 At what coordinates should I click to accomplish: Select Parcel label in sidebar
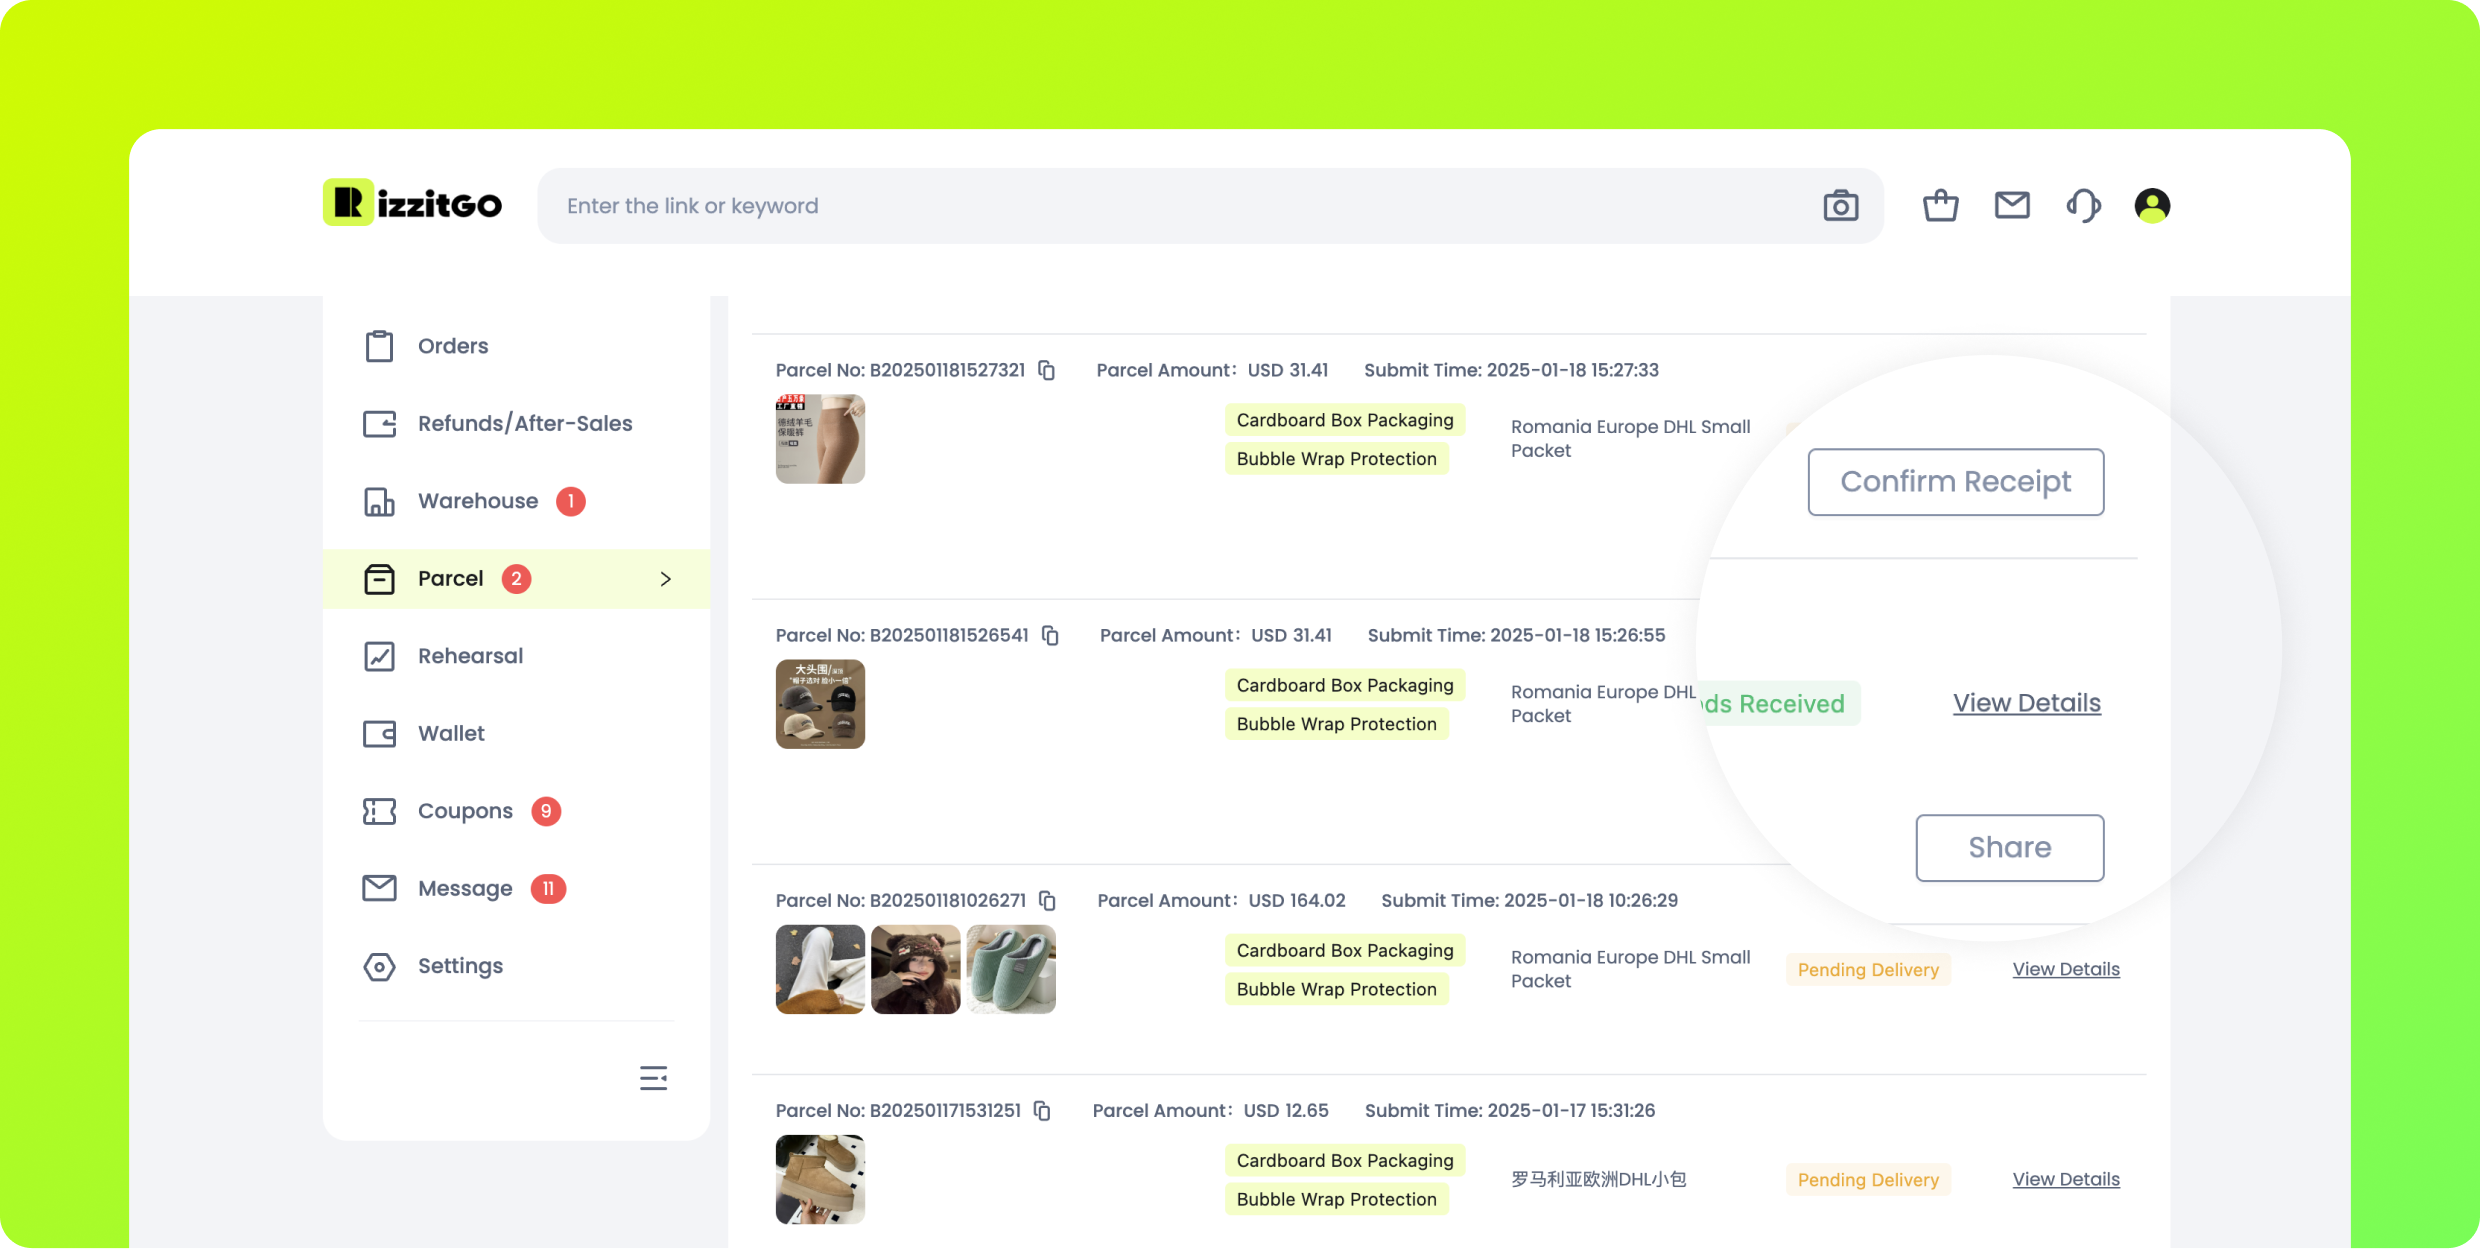pyautogui.click(x=450, y=579)
